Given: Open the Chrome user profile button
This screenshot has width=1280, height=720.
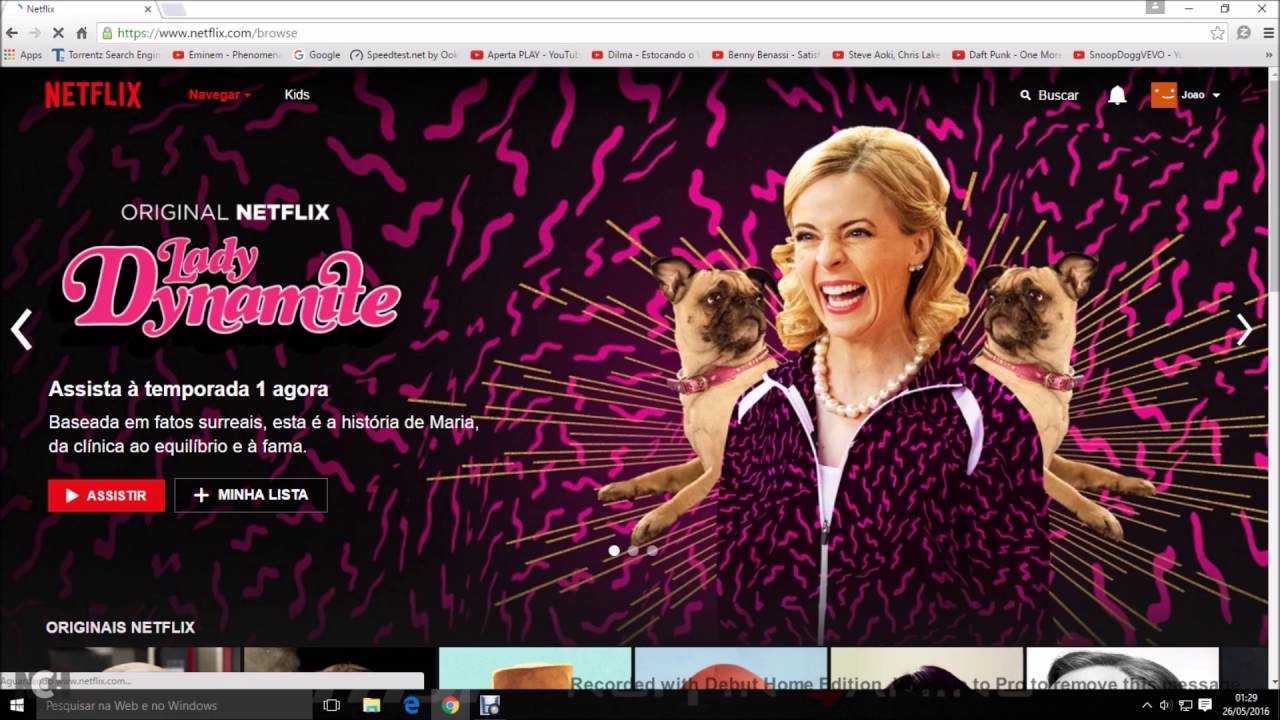Looking at the screenshot, I should tap(1156, 8).
